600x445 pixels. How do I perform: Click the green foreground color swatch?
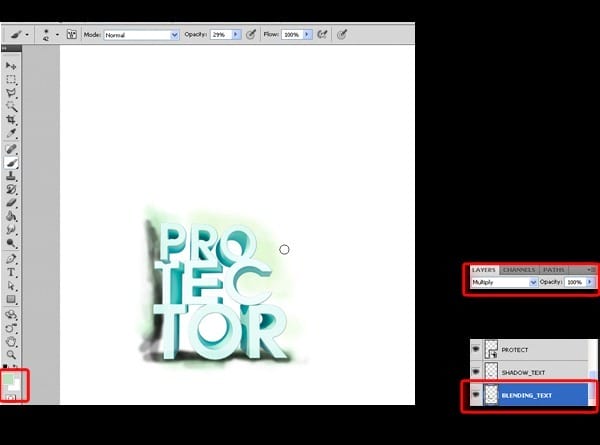point(8,379)
